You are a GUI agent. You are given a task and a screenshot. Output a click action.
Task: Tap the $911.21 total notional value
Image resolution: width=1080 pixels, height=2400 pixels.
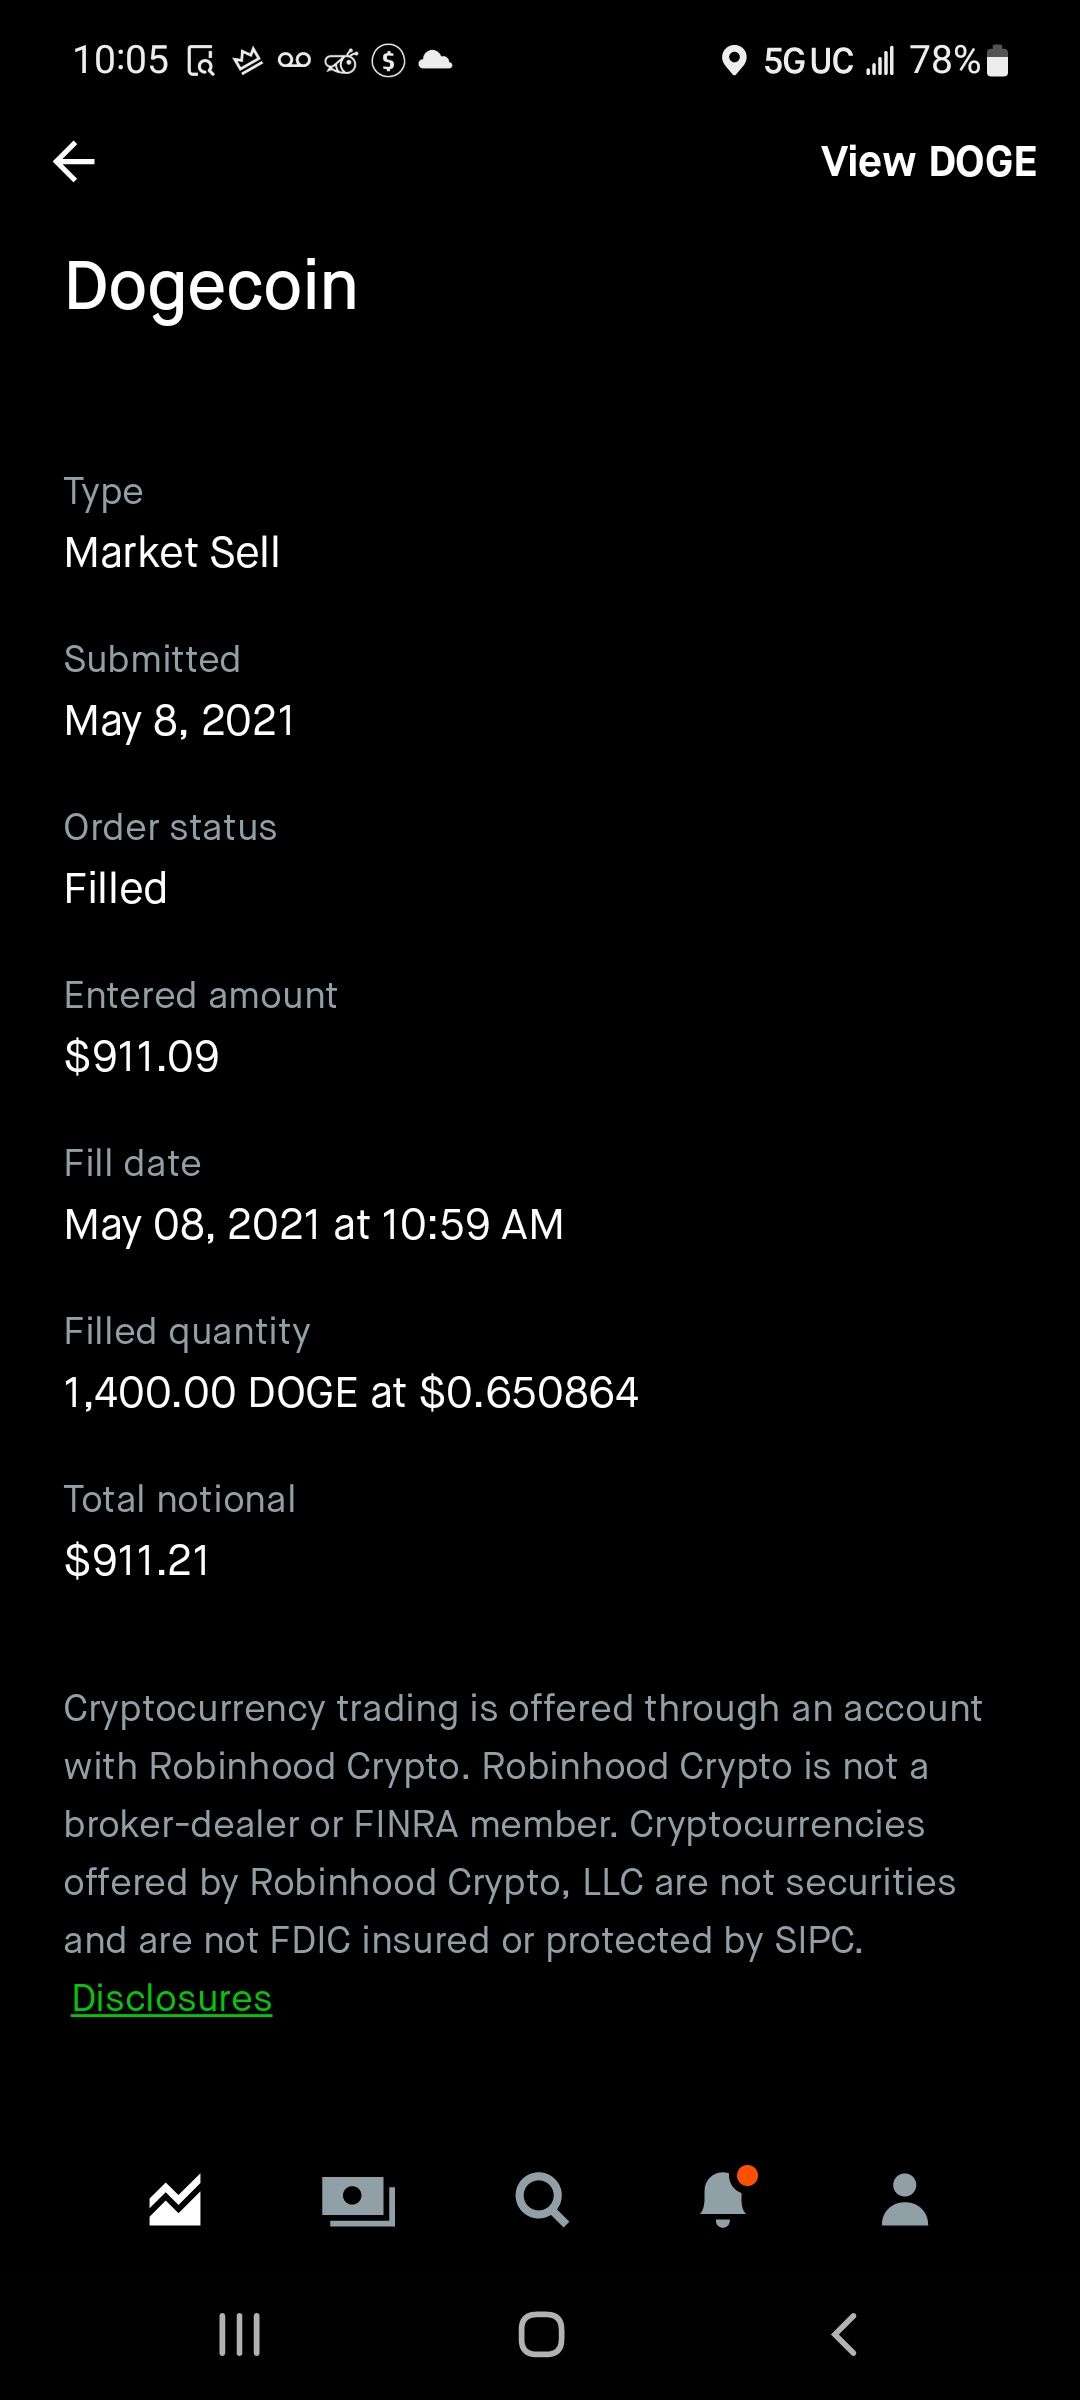pos(137,1561)
